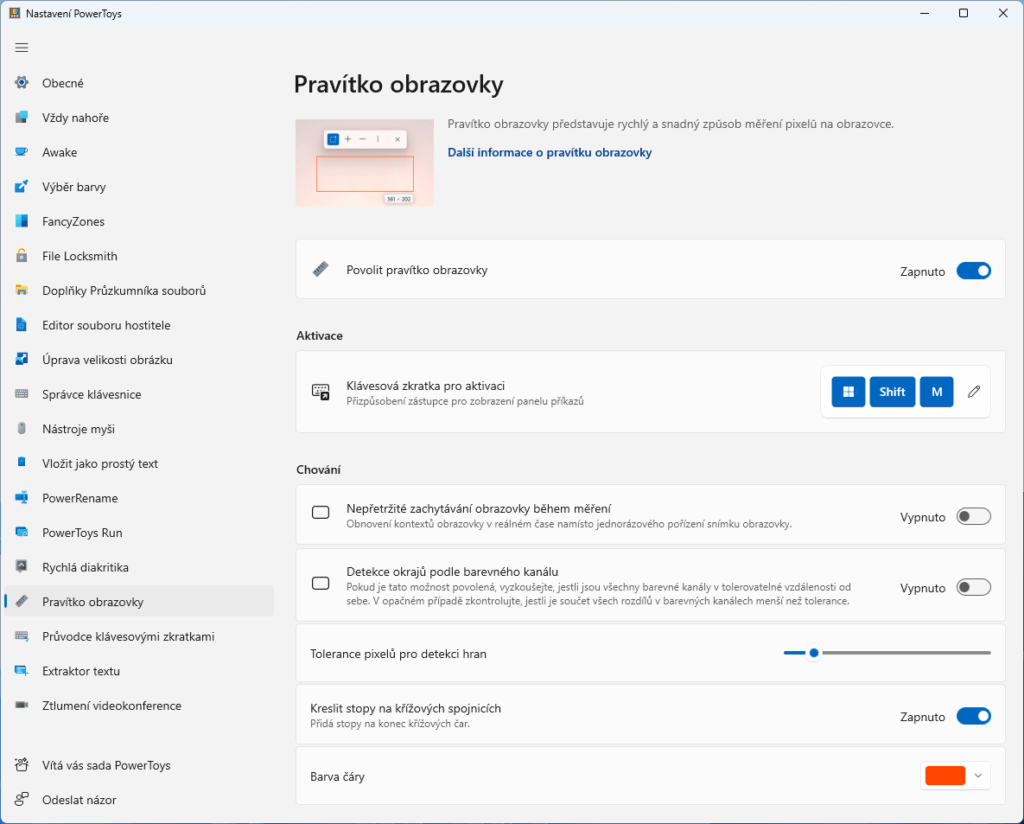The image size is (1024, 824).
Task: Click the Pravítko obrazovky preview thumbnail
Action: (x=364, y=163)
